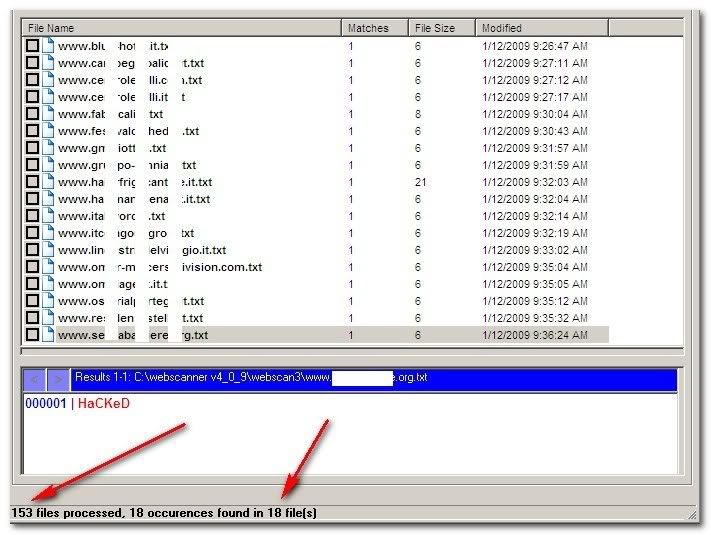Click file icon of row modified 9:26:47 AM
Viewport: 711px width, 535px height.
click(48, 46)
